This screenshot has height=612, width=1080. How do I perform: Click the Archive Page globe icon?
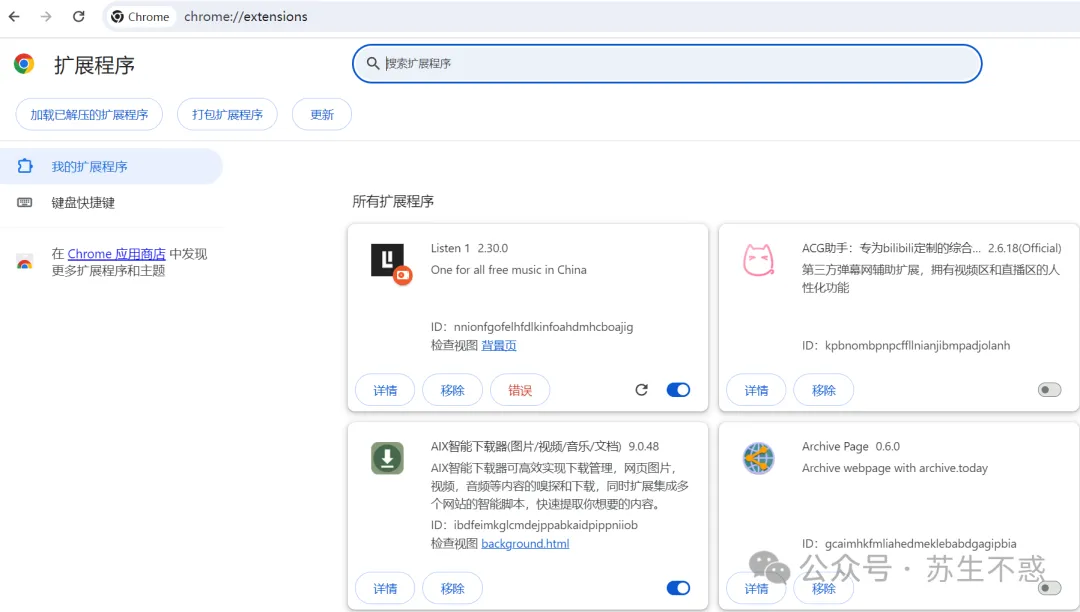(758, 458)
